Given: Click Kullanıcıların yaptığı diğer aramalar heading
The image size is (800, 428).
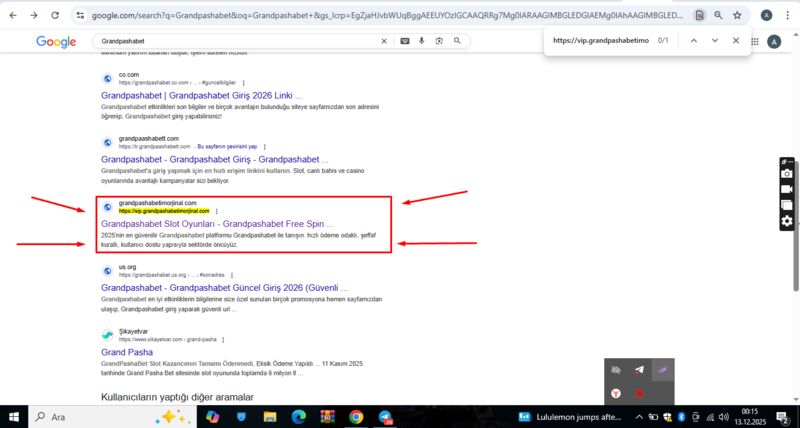Looking at the screenshot, I should [177, 397].
